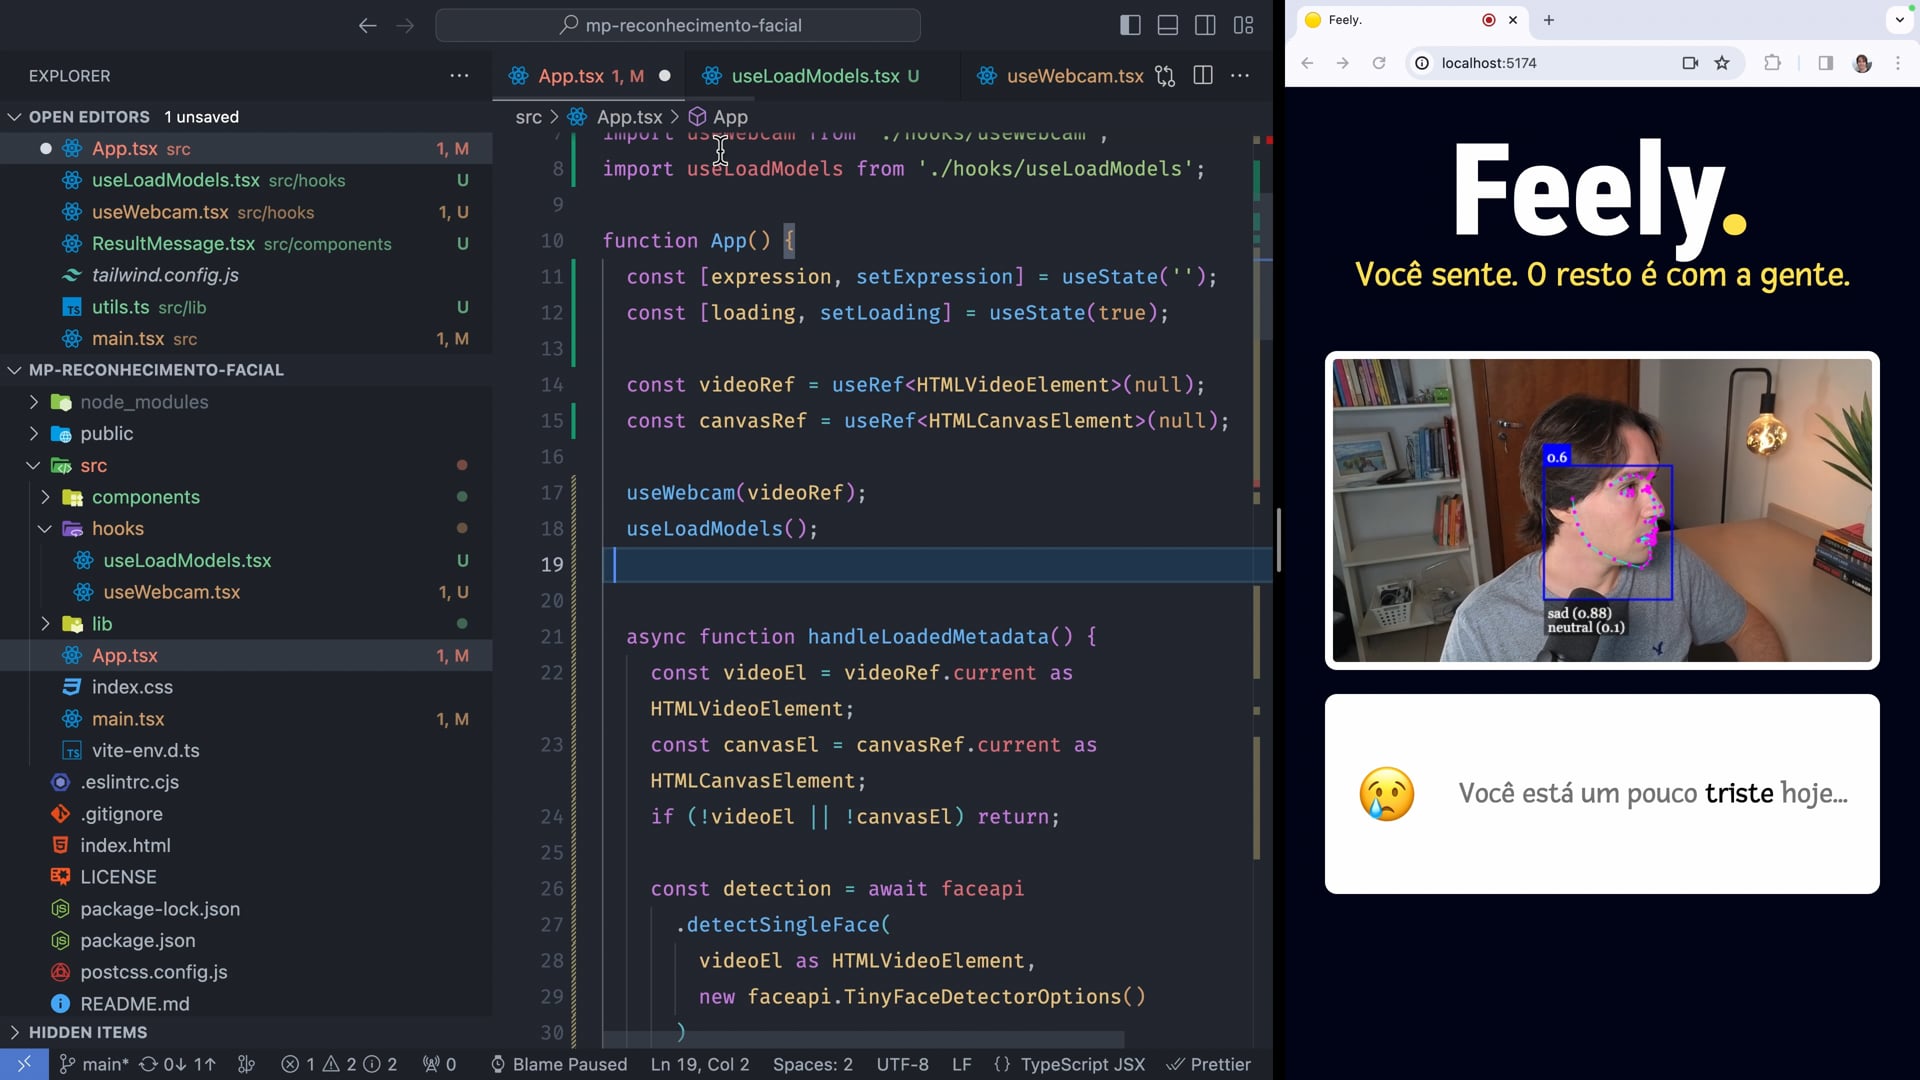Switch to the useLoadModels.tsx editor tab
The image size is (1920, 1080).
pyautogui.click(x=814, y=76)
